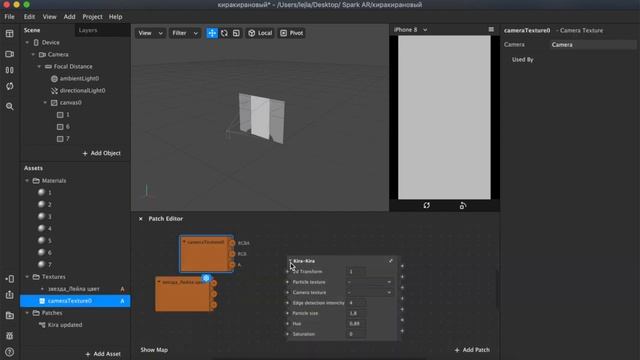Click the pause icon in left sidebar
The width and height of the screenshot is (640, 360).
pos(9,70)
